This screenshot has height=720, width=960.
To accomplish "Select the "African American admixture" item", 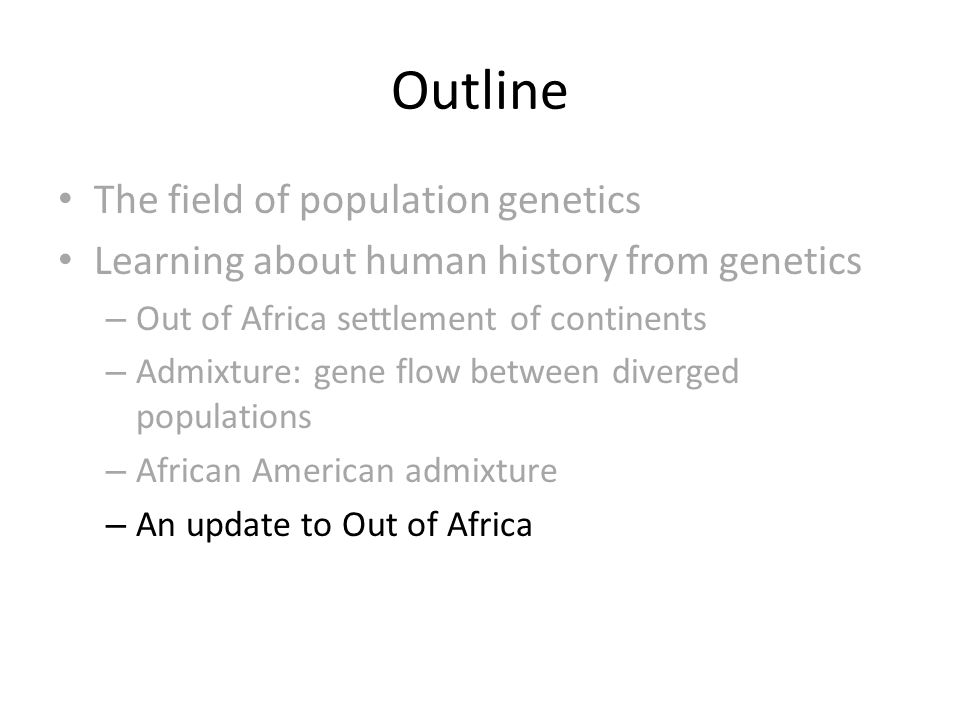I will coord(347,471).
